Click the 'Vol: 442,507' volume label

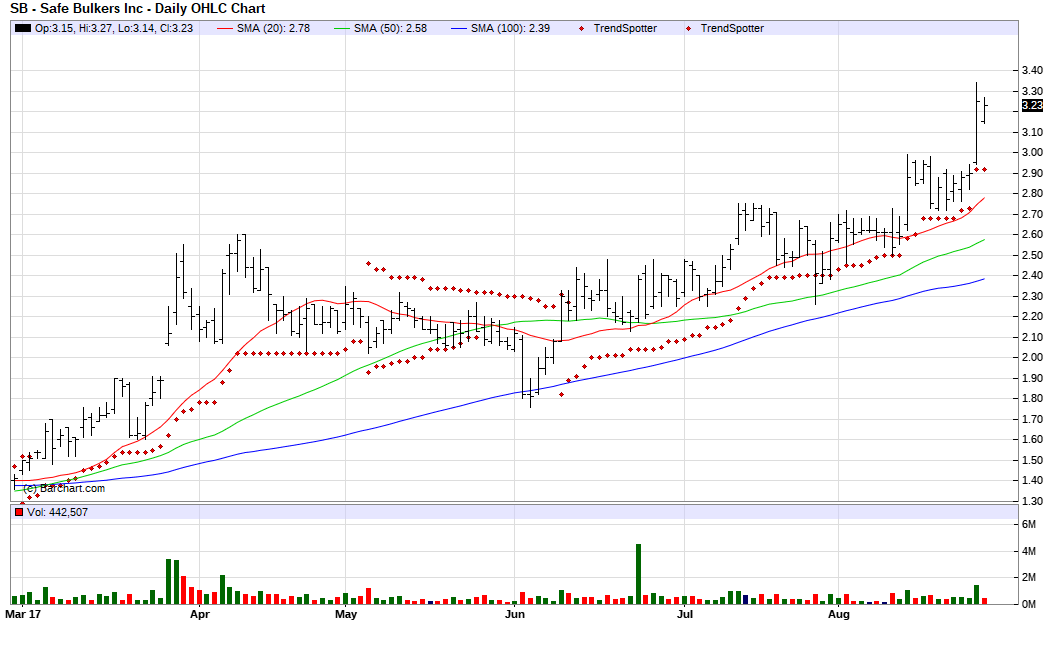click(57, 512)
